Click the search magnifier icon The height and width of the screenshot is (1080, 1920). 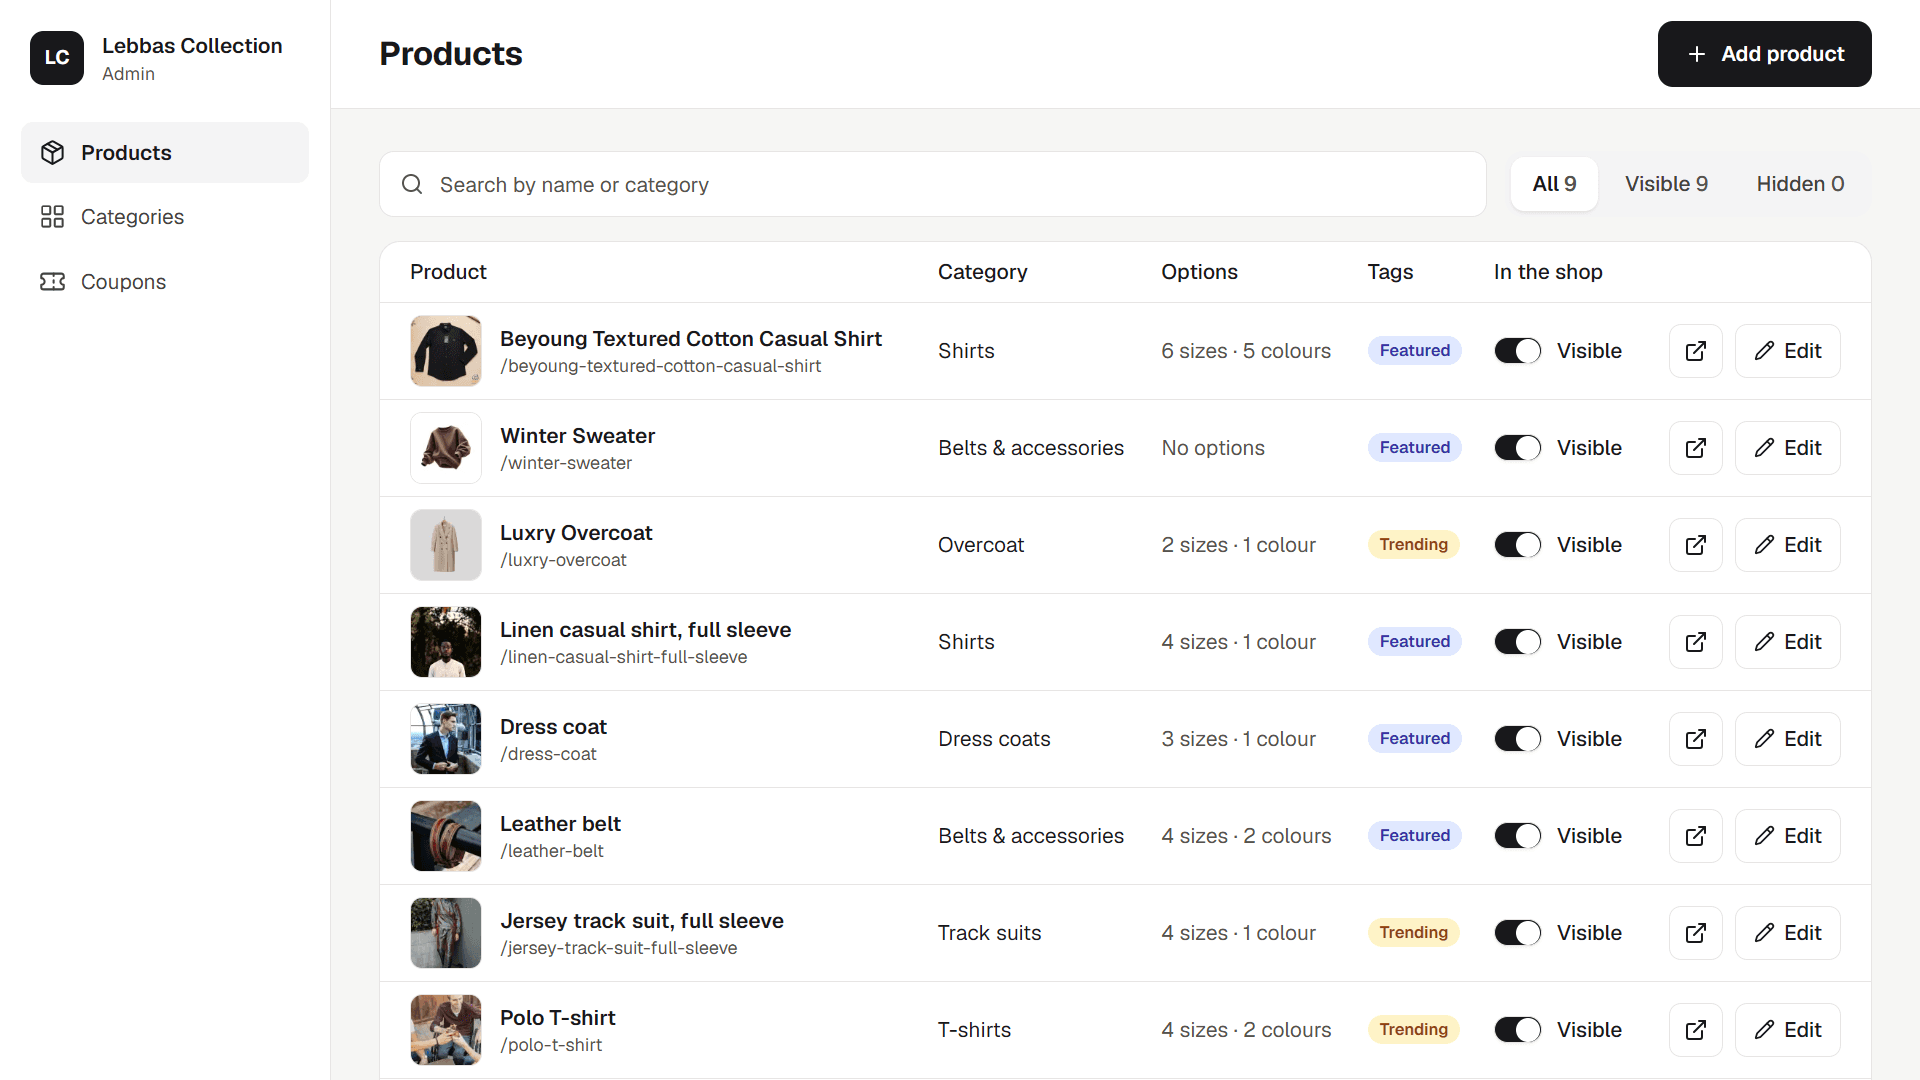point(412,184)
